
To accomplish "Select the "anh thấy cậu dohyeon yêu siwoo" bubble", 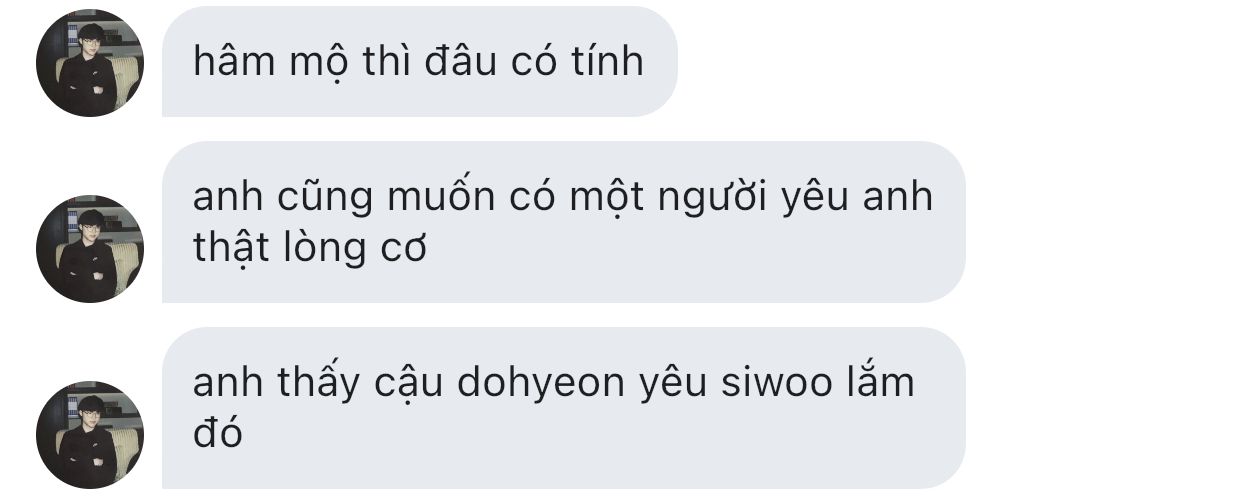I will click(x=563, y=408).
